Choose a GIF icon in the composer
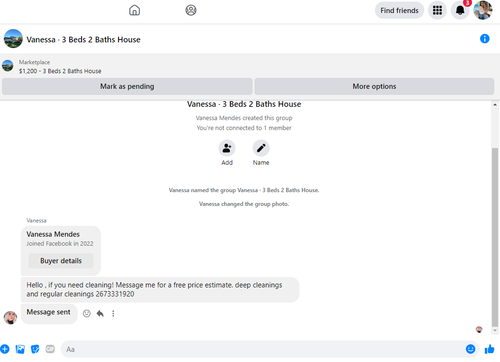The image size is (500, 362). (50, 349)
